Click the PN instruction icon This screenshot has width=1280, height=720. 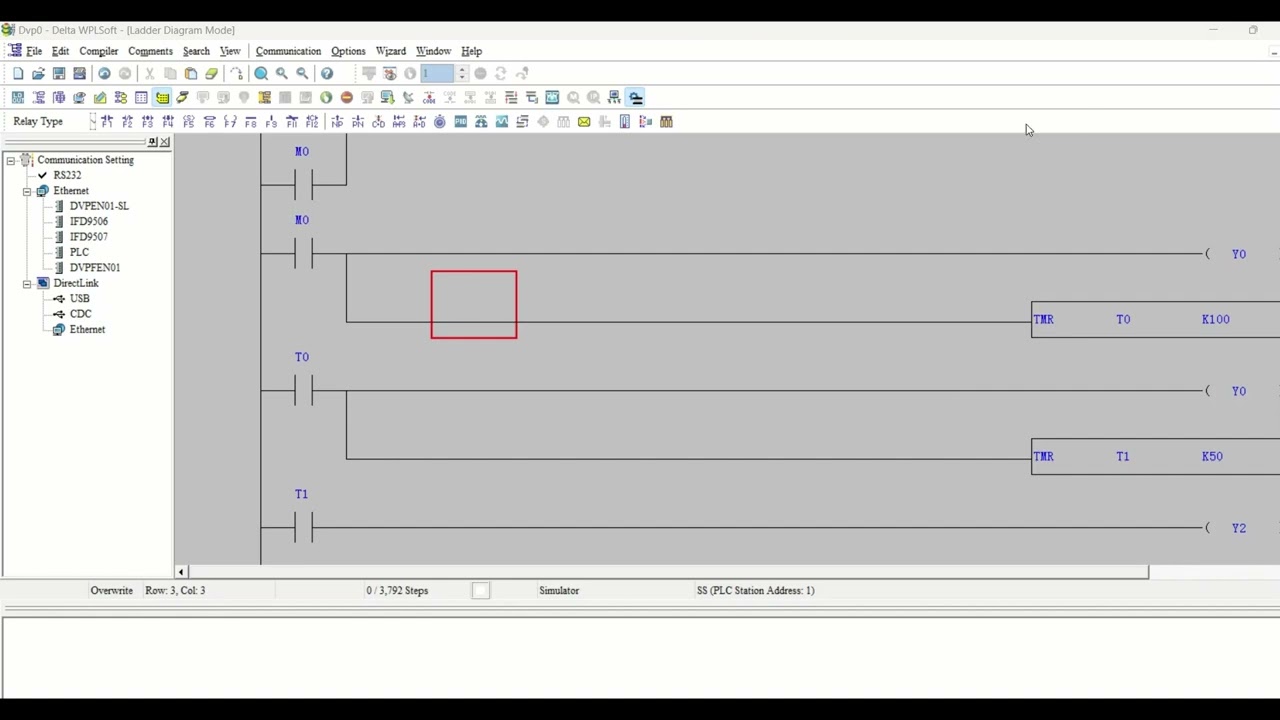click(x=358, y=122)
